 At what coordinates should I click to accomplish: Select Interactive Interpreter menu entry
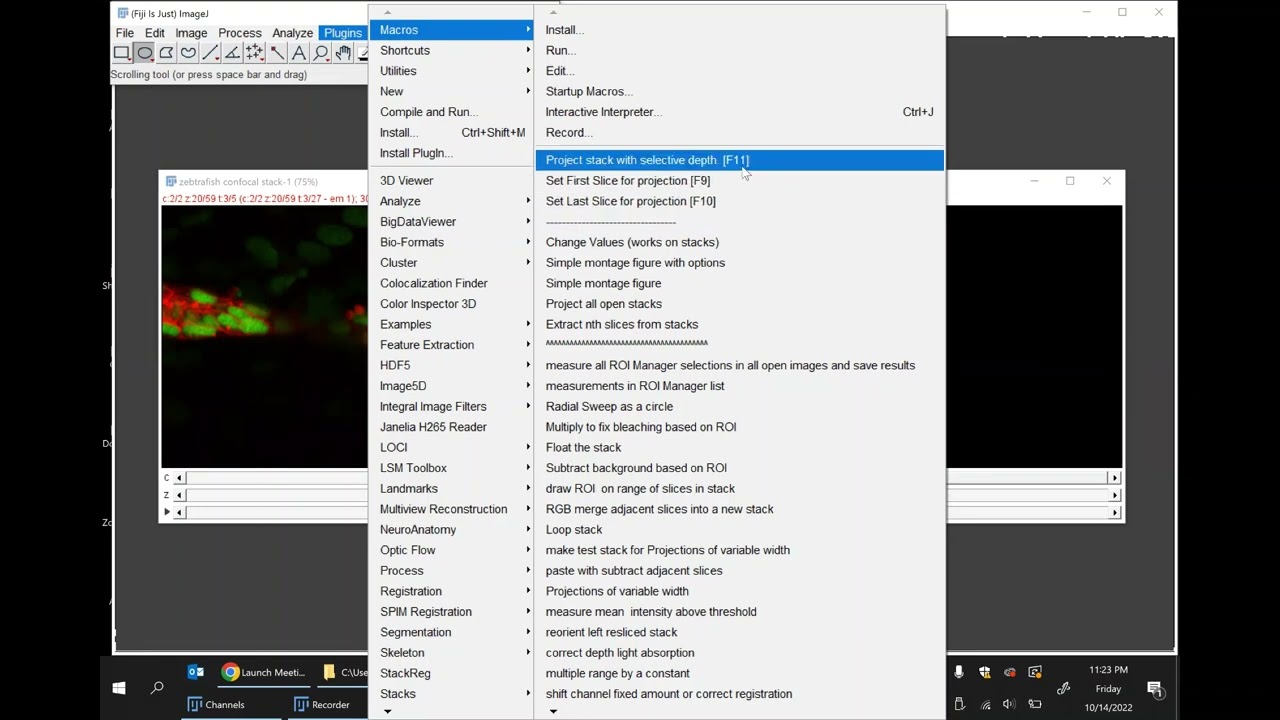point(739,112)
